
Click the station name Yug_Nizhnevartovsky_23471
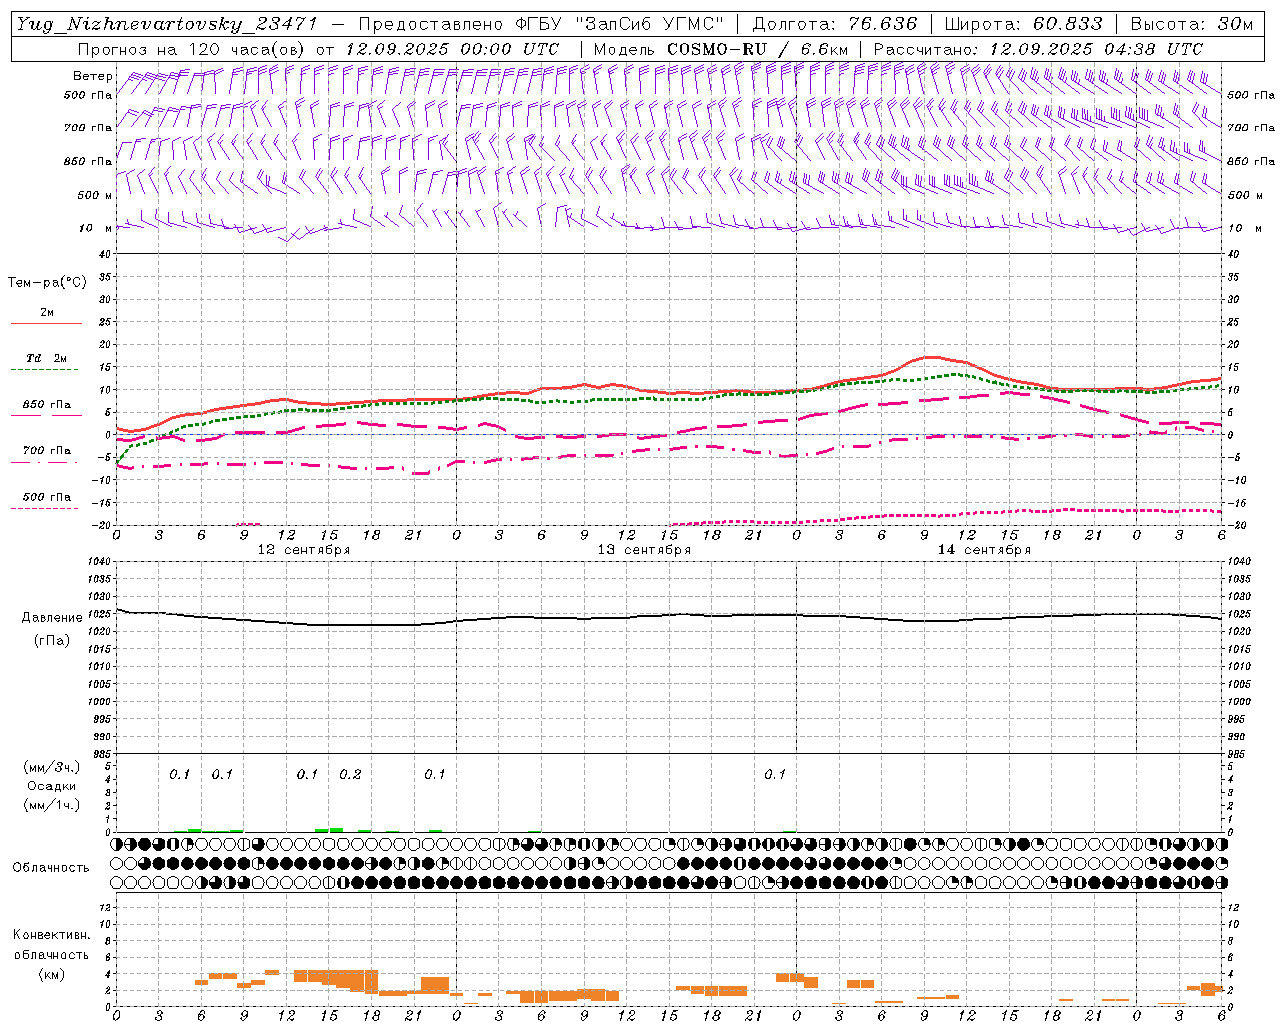(x=166, y=24)
